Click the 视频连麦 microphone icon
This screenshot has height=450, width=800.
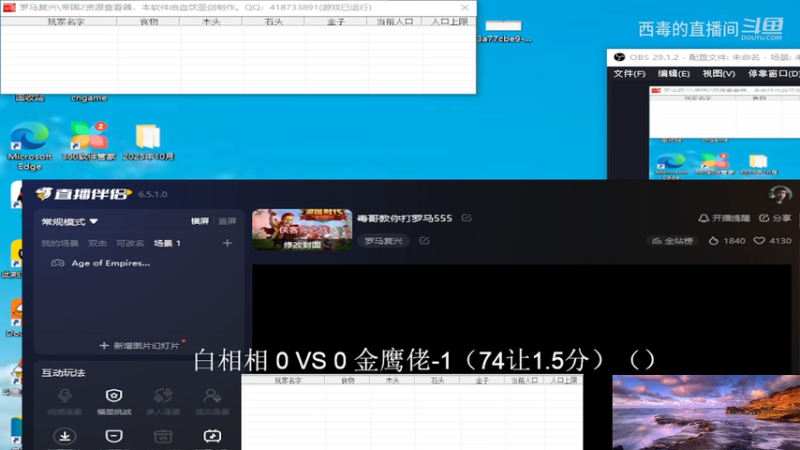click(x=65, y=395)
